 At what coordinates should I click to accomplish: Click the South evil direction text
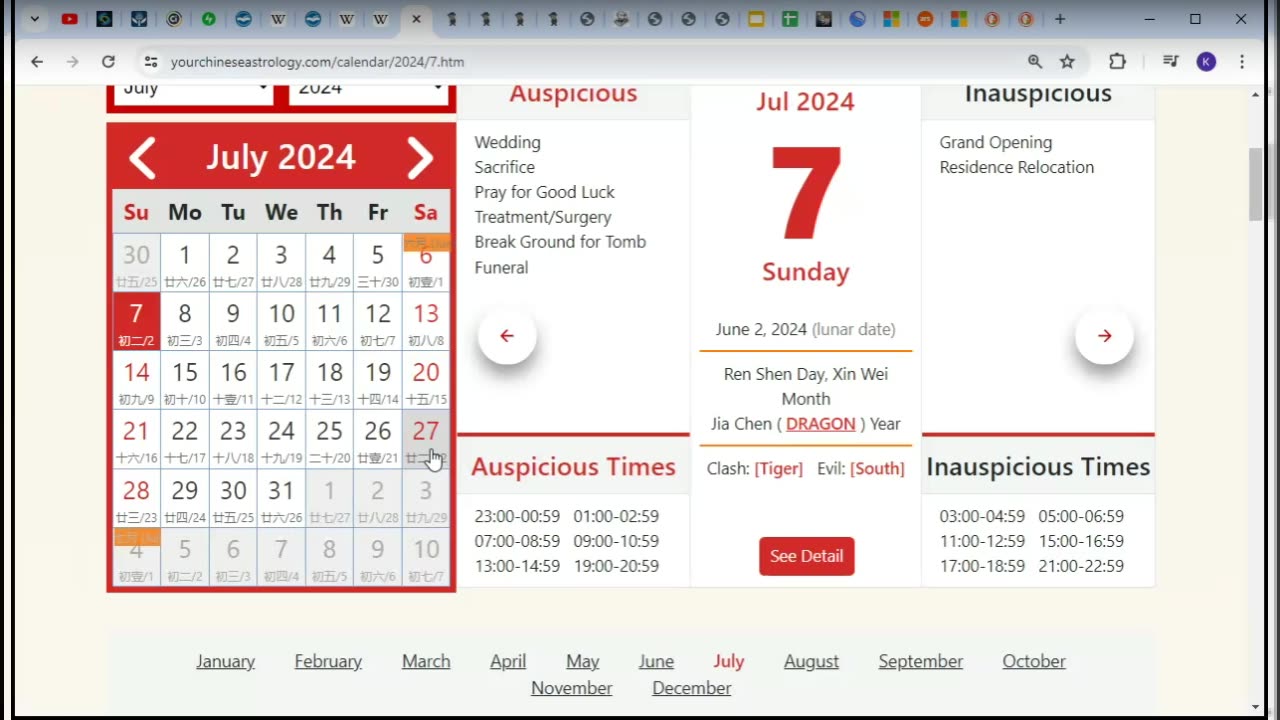tap(877, 468)
